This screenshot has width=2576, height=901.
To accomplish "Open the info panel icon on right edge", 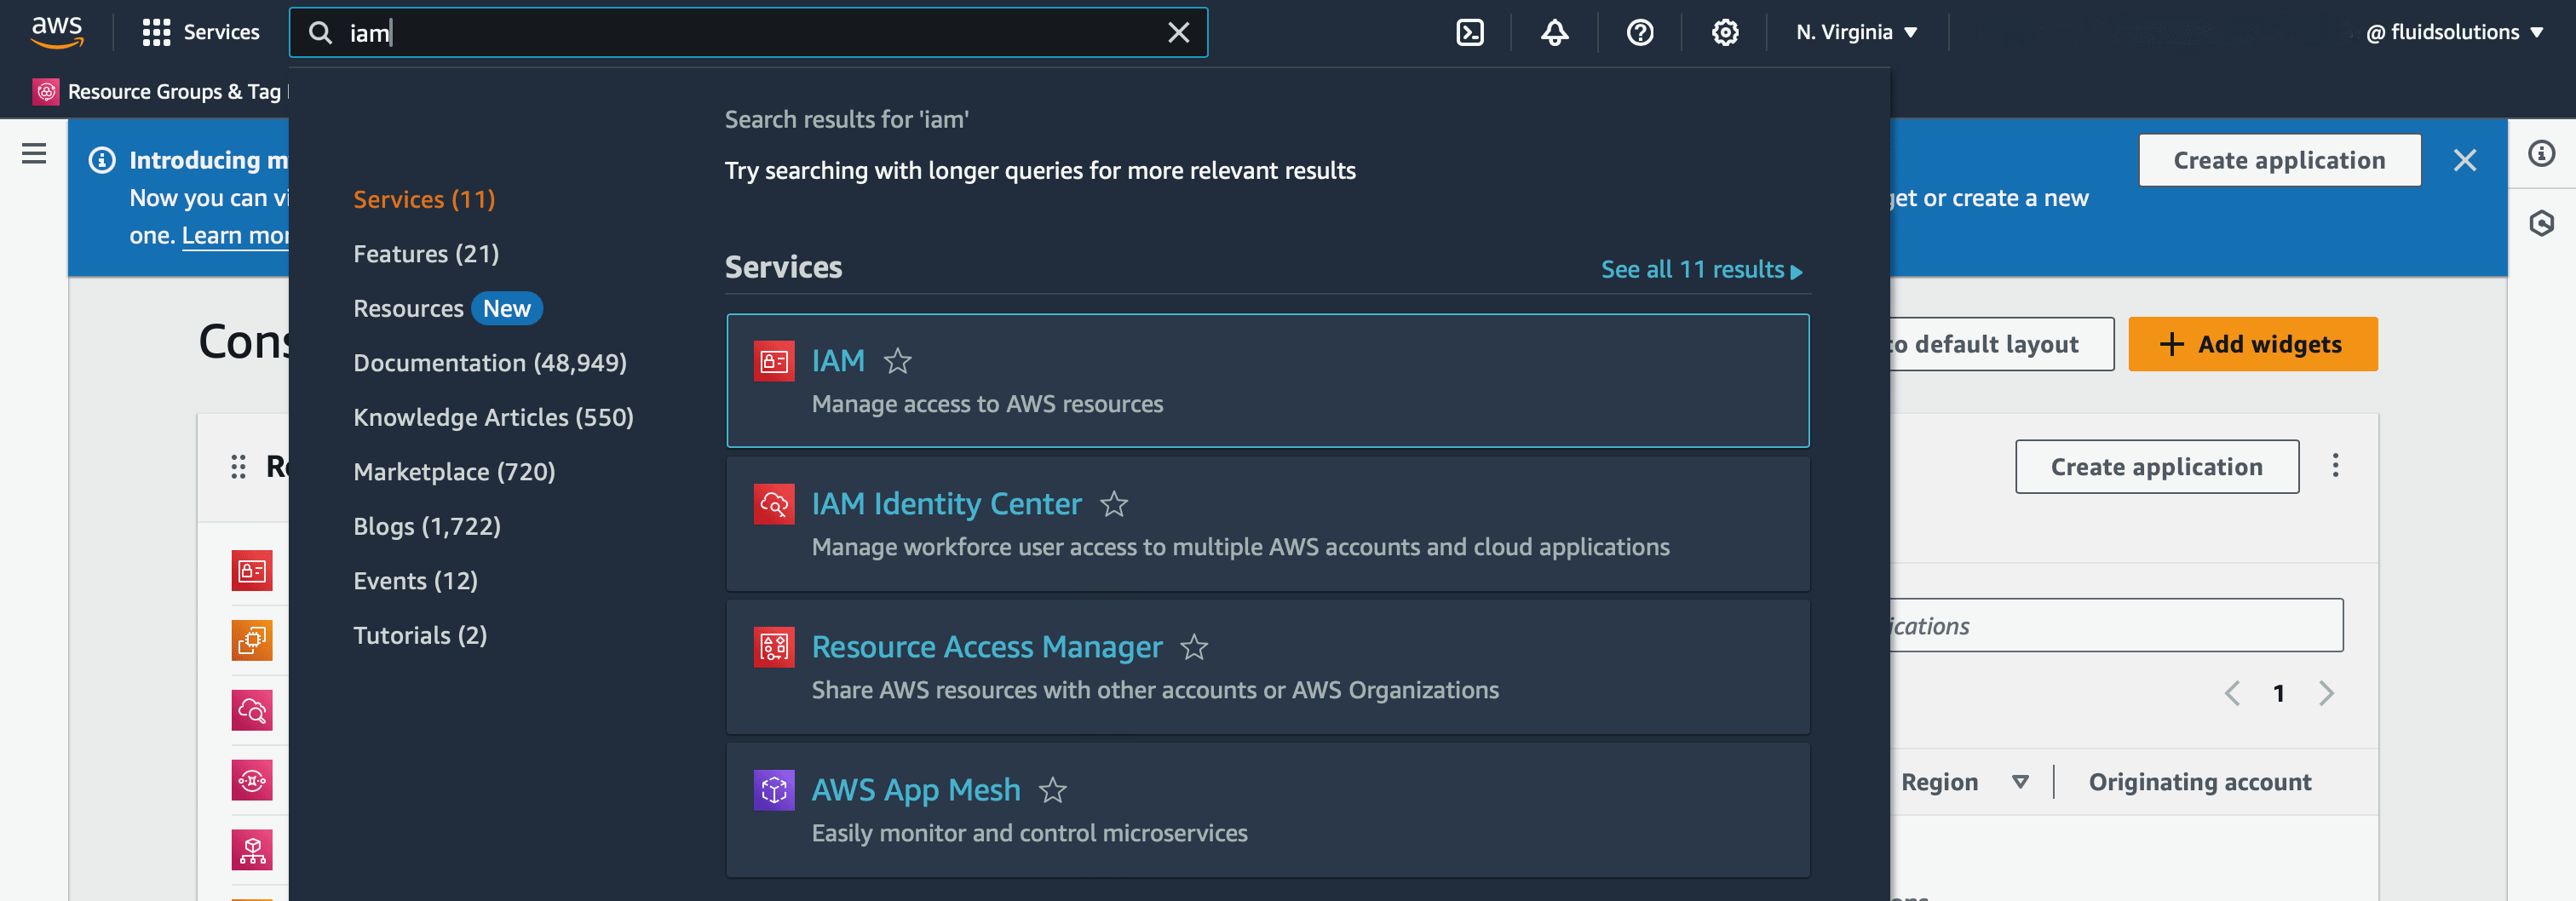I will [x=2541, y=153].
